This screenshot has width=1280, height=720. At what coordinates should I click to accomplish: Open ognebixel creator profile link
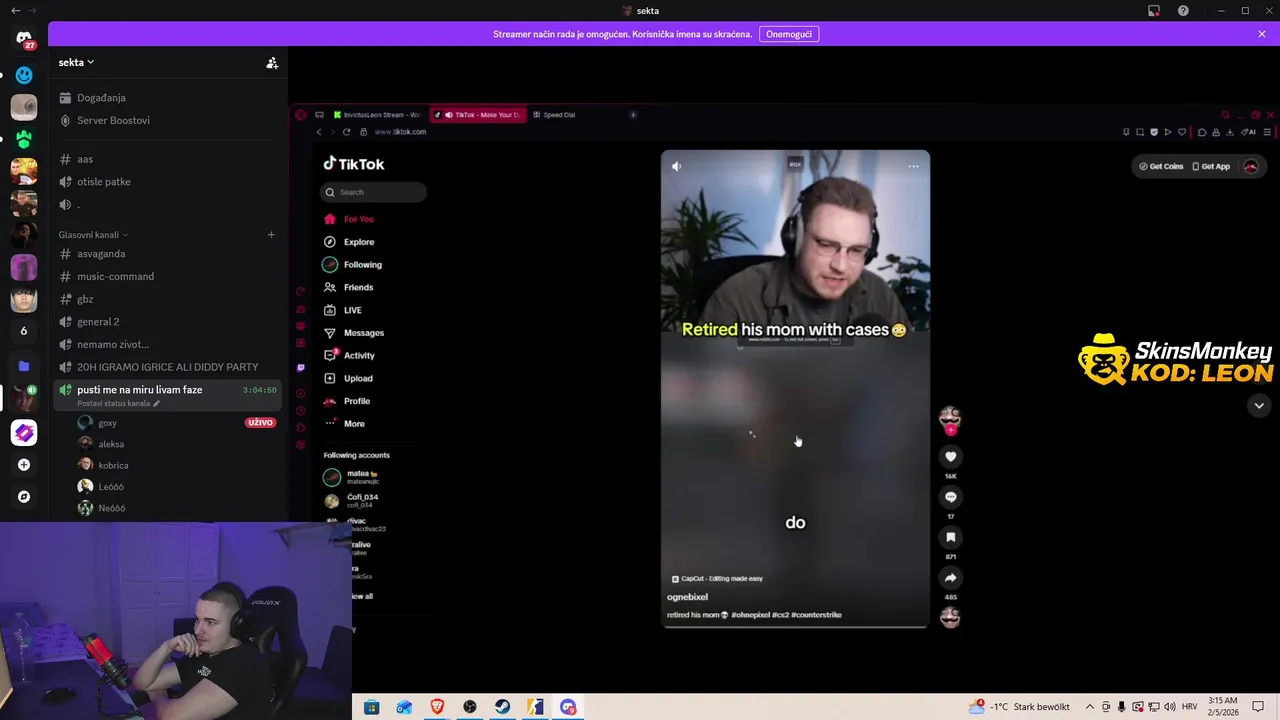pyautogui.click(x=687, y=597)
